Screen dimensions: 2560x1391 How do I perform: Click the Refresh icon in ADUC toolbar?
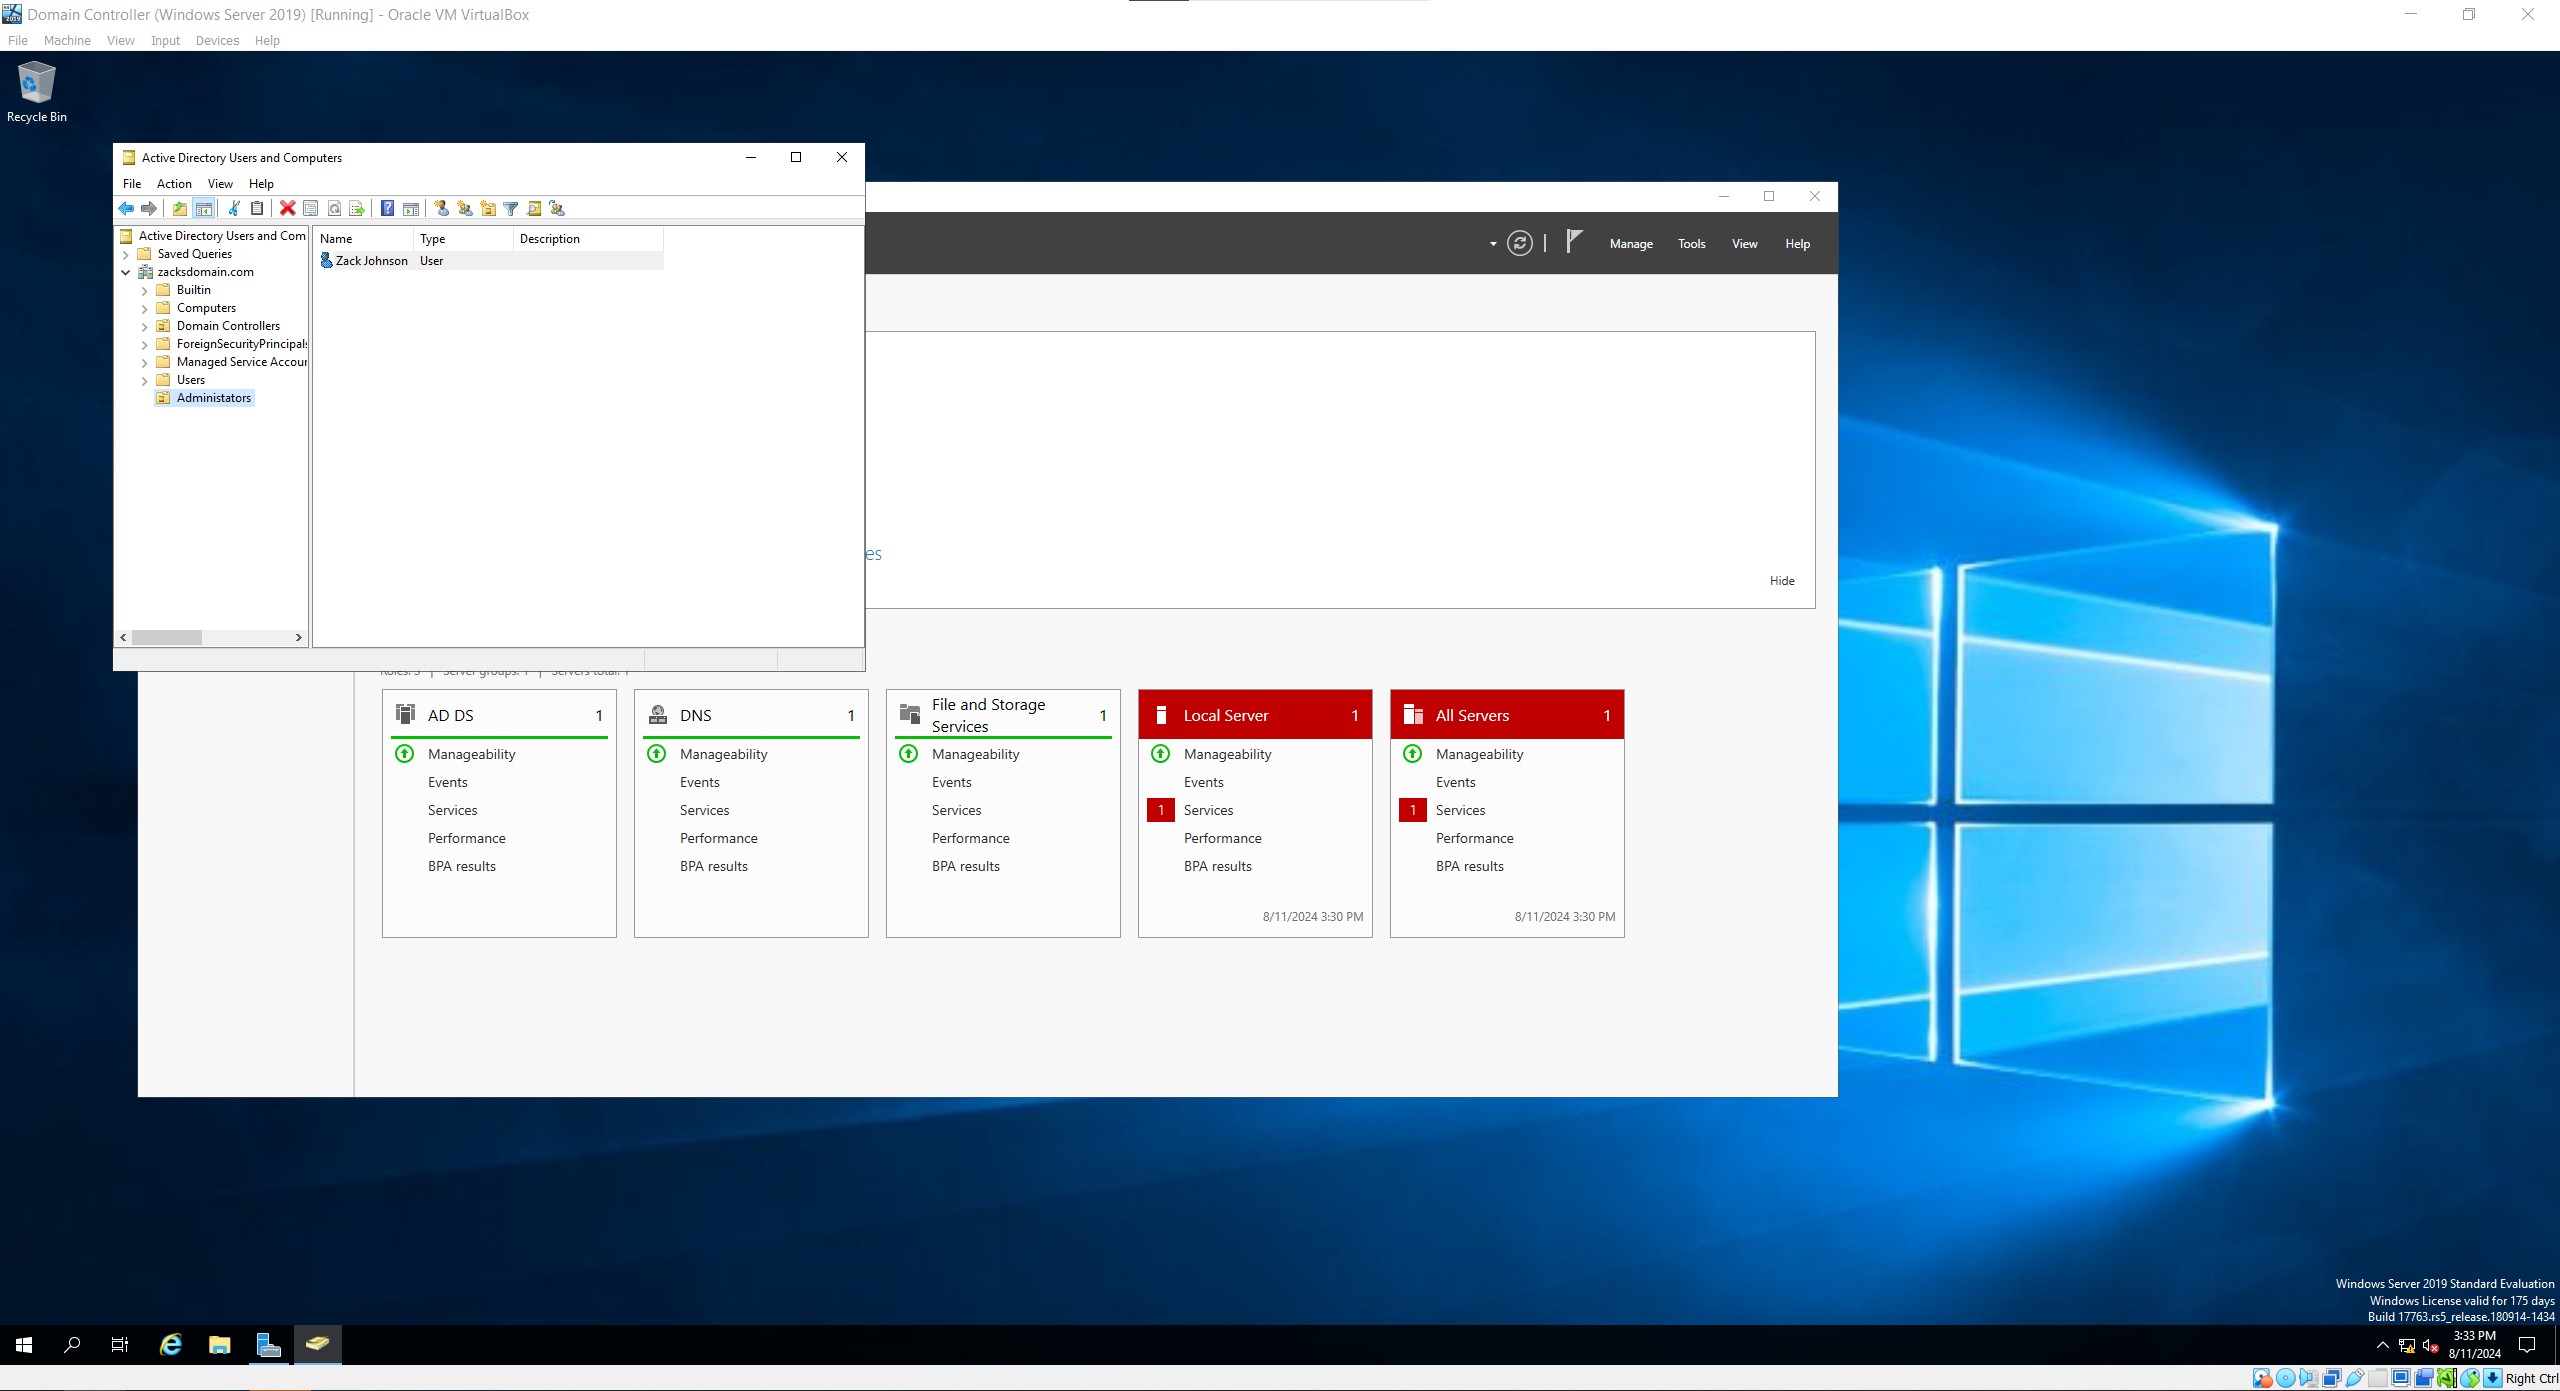[335, 208]
